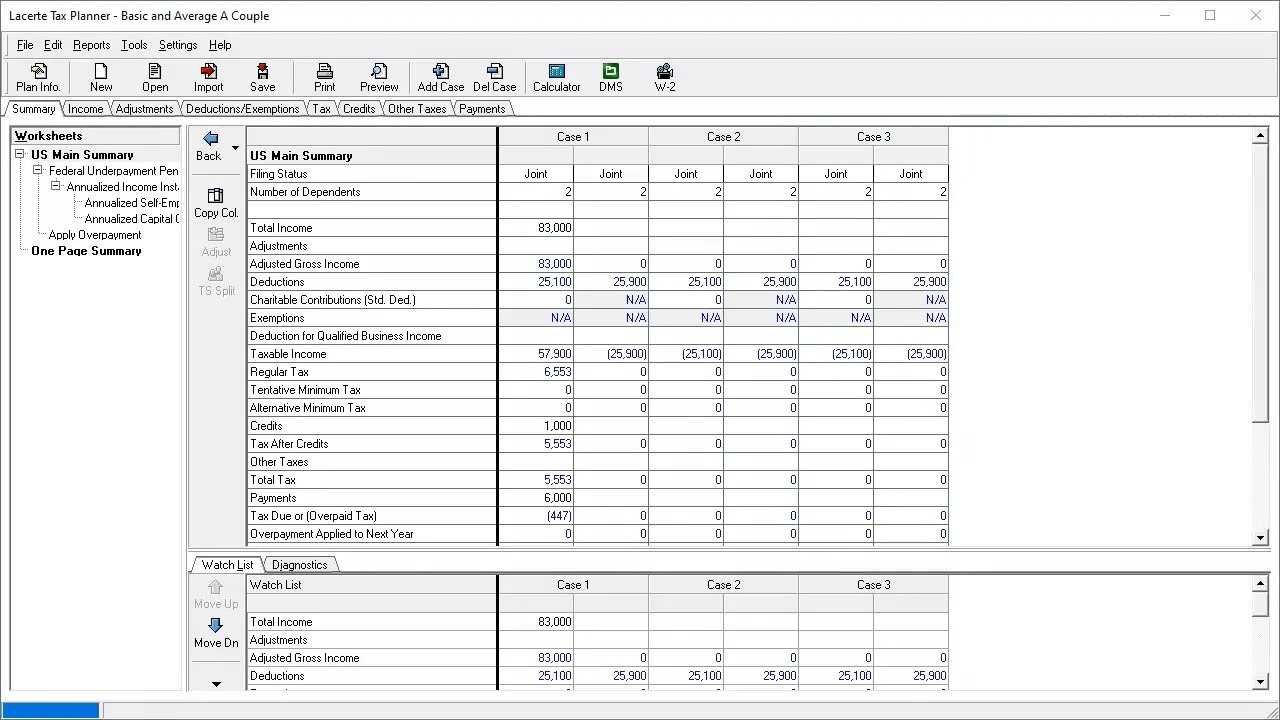Open the Reports menu
The height and width of the screenshot is (720, 1280).
click(91, 45)
